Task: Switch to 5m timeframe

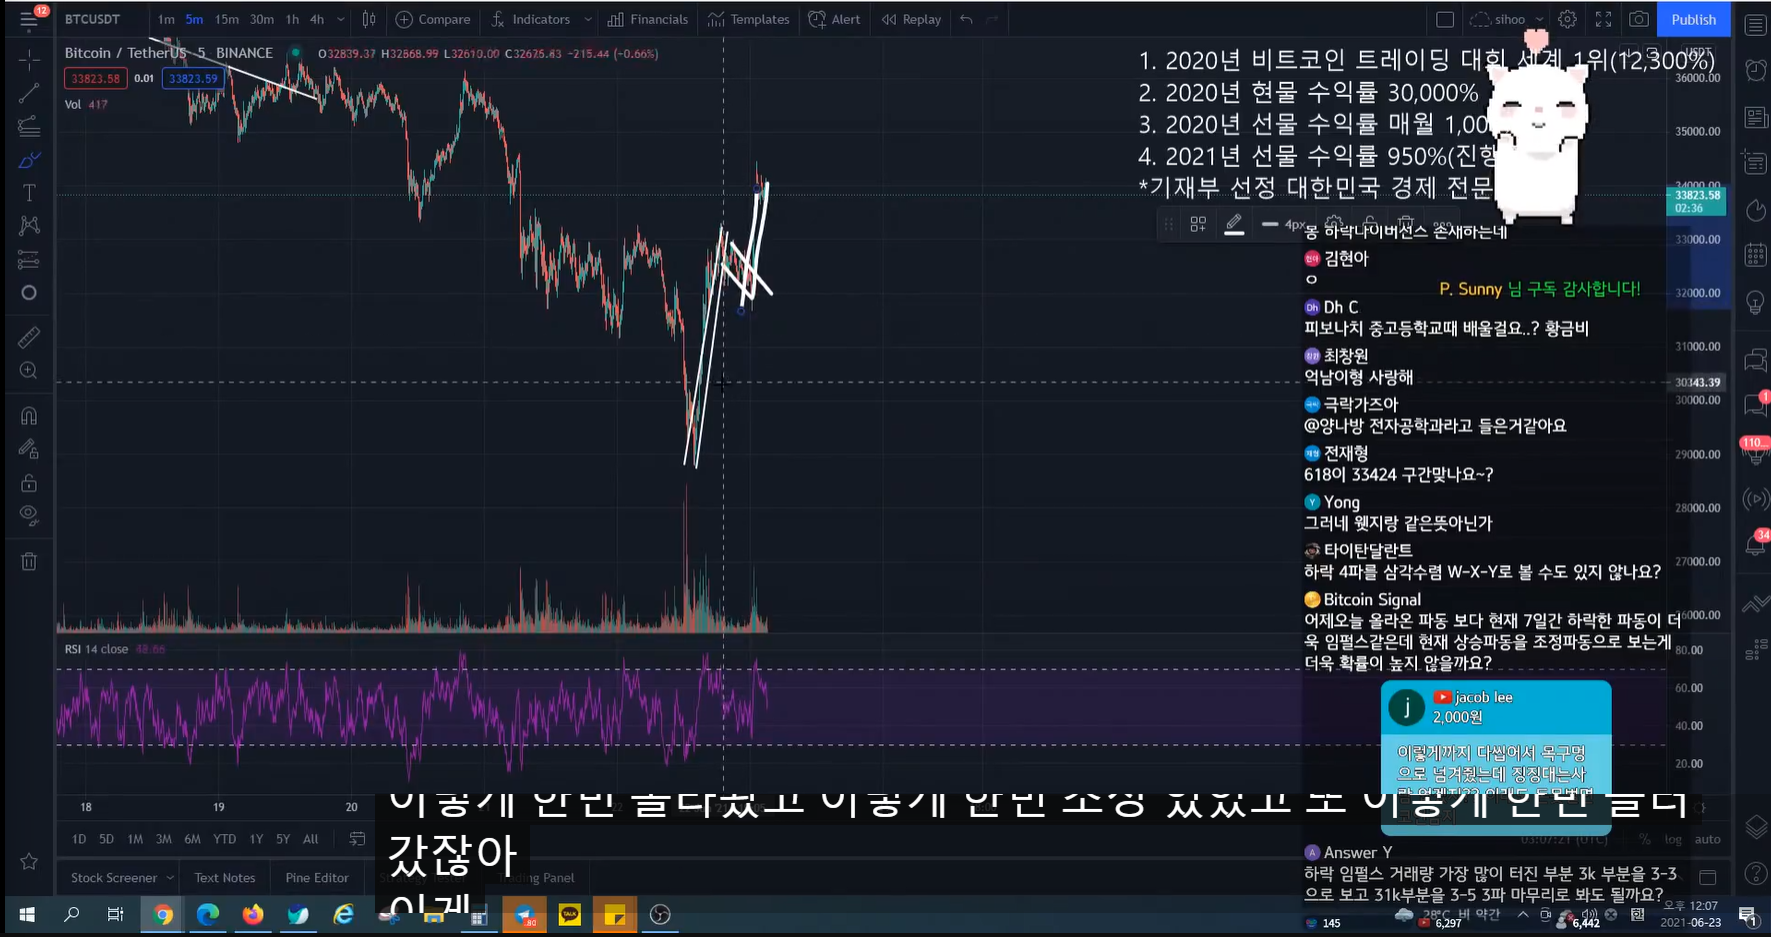Action: tap(194, 19)
